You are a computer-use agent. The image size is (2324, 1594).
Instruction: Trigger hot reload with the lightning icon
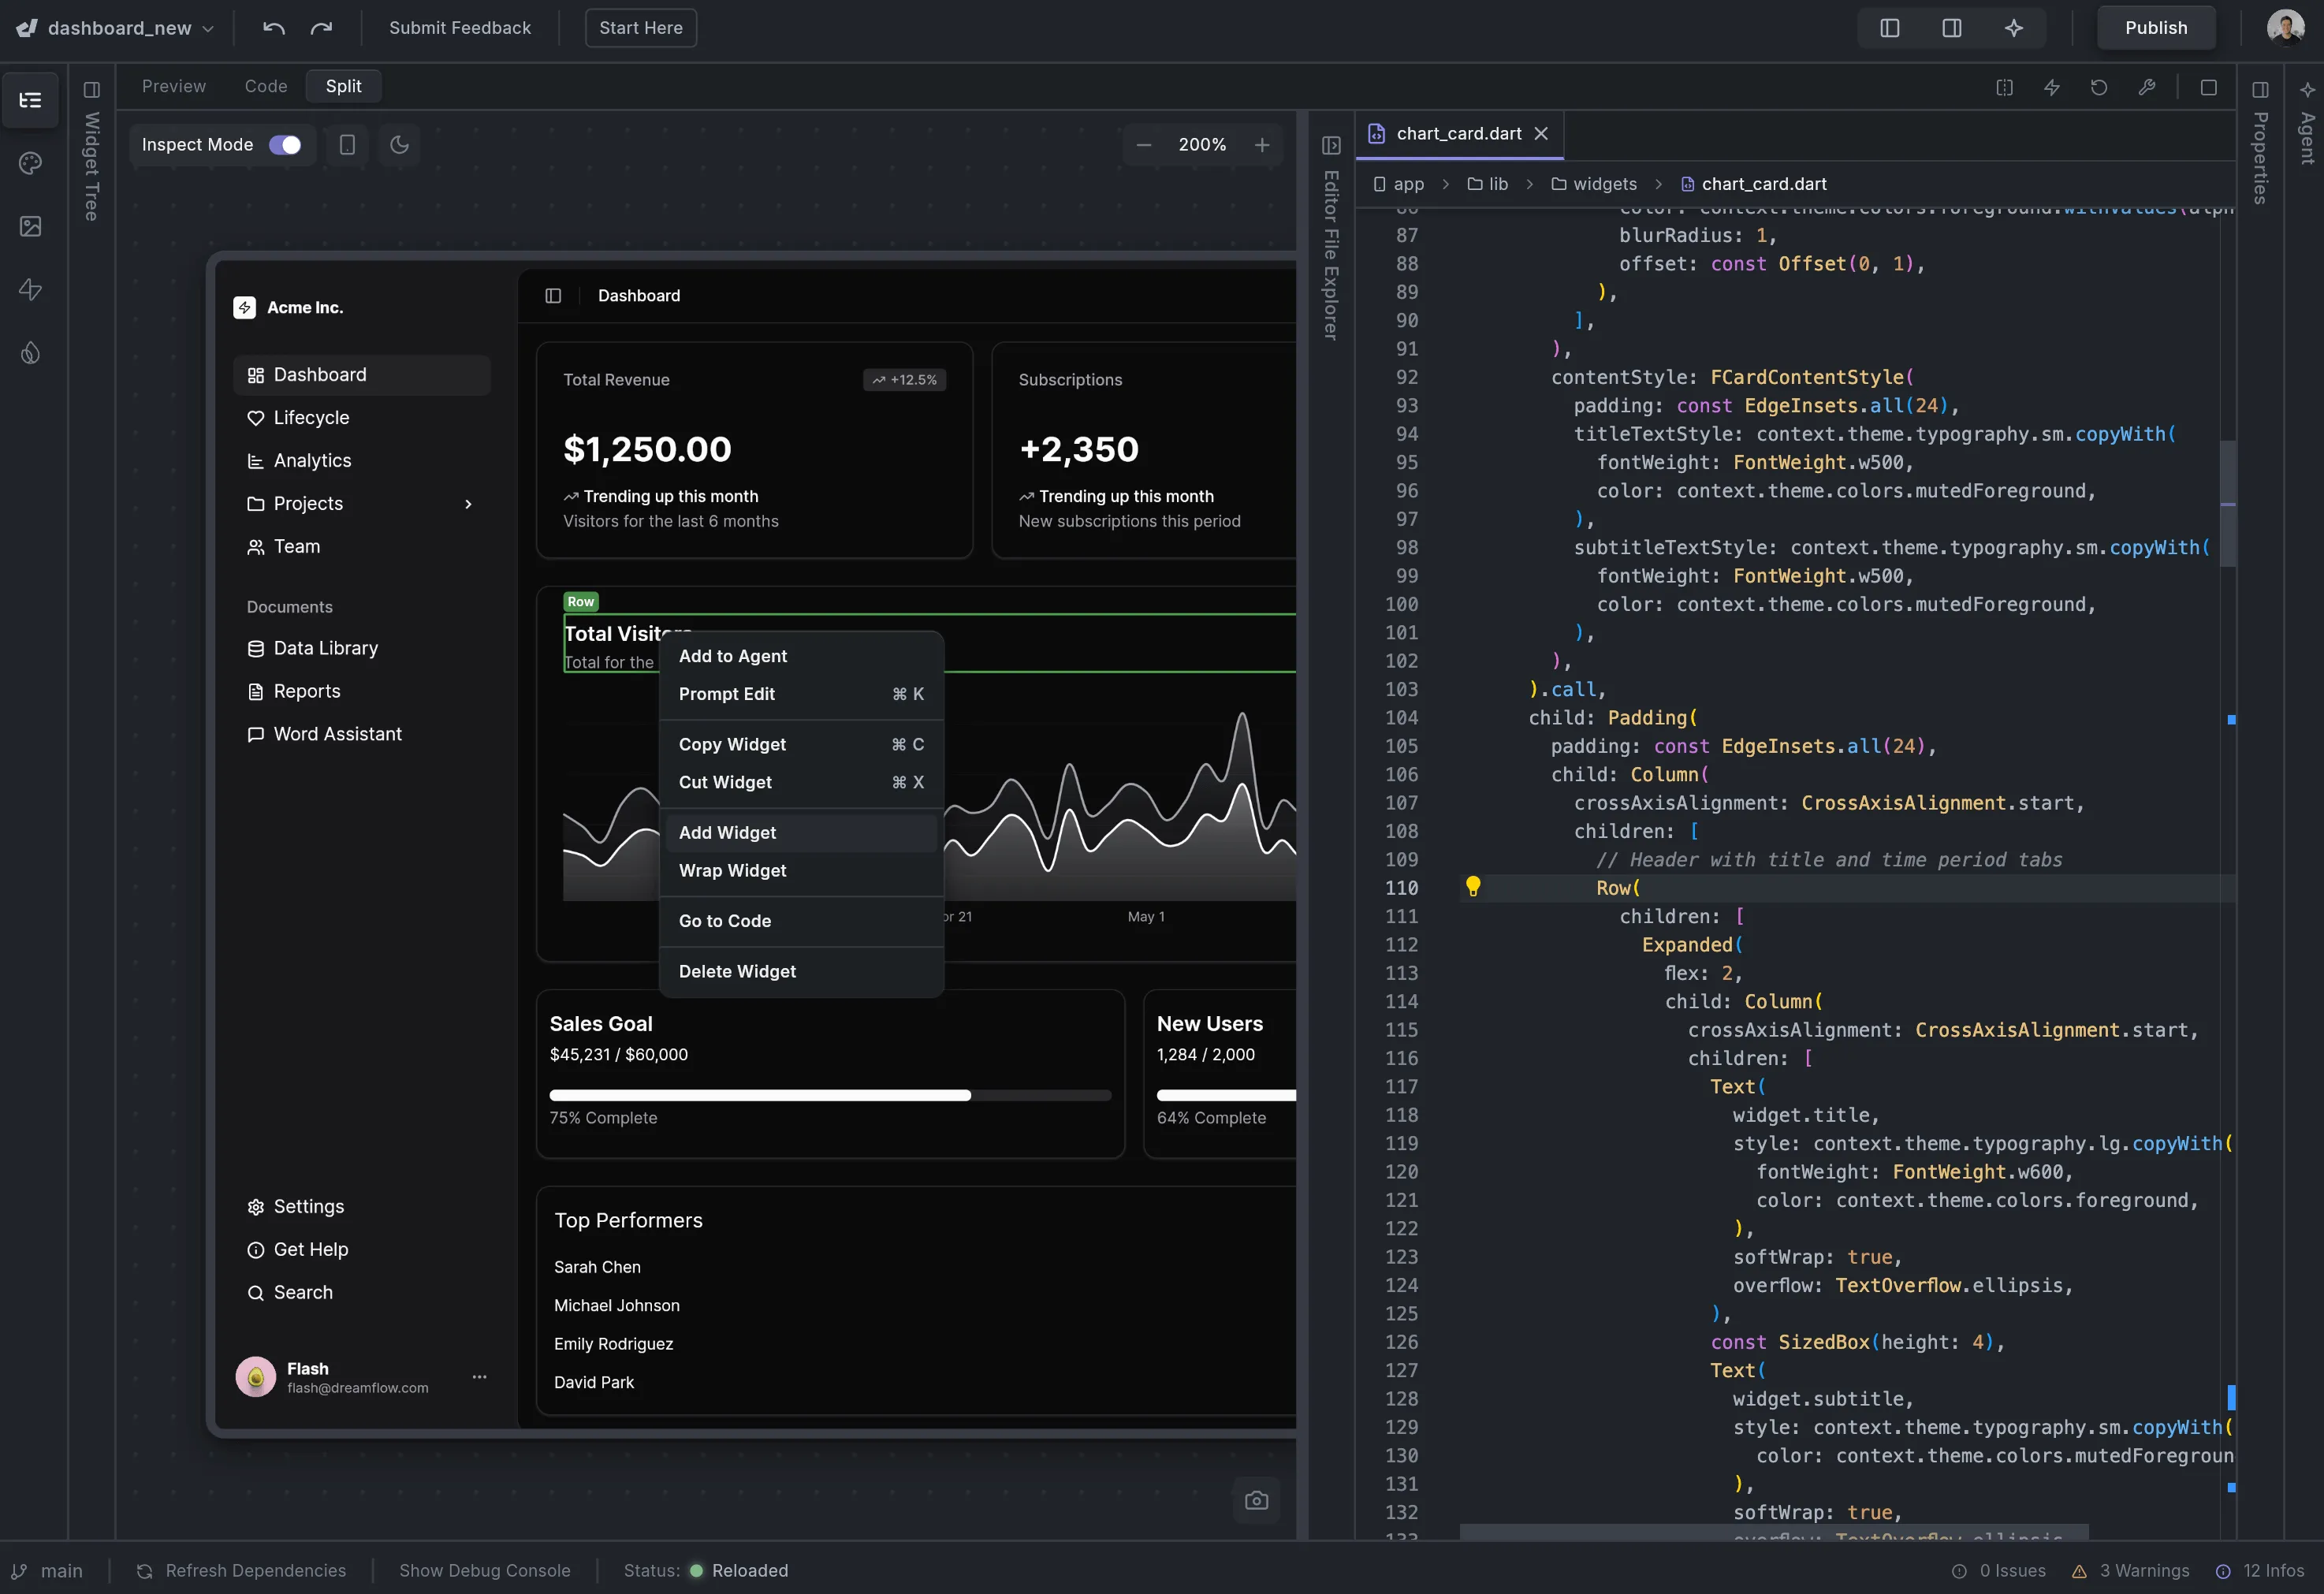point(2051,87)
